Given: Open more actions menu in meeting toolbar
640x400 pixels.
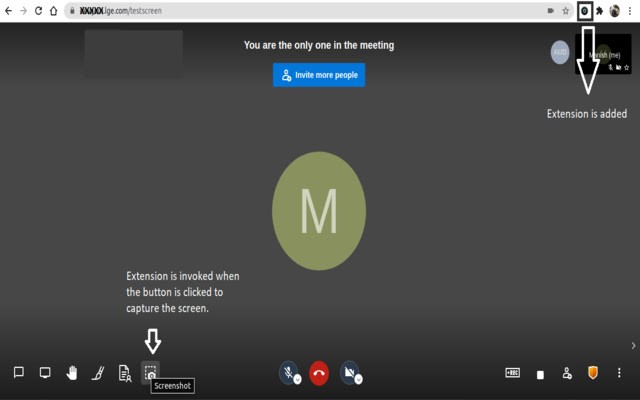Looking at the screenshot, I should click(619, 373).
